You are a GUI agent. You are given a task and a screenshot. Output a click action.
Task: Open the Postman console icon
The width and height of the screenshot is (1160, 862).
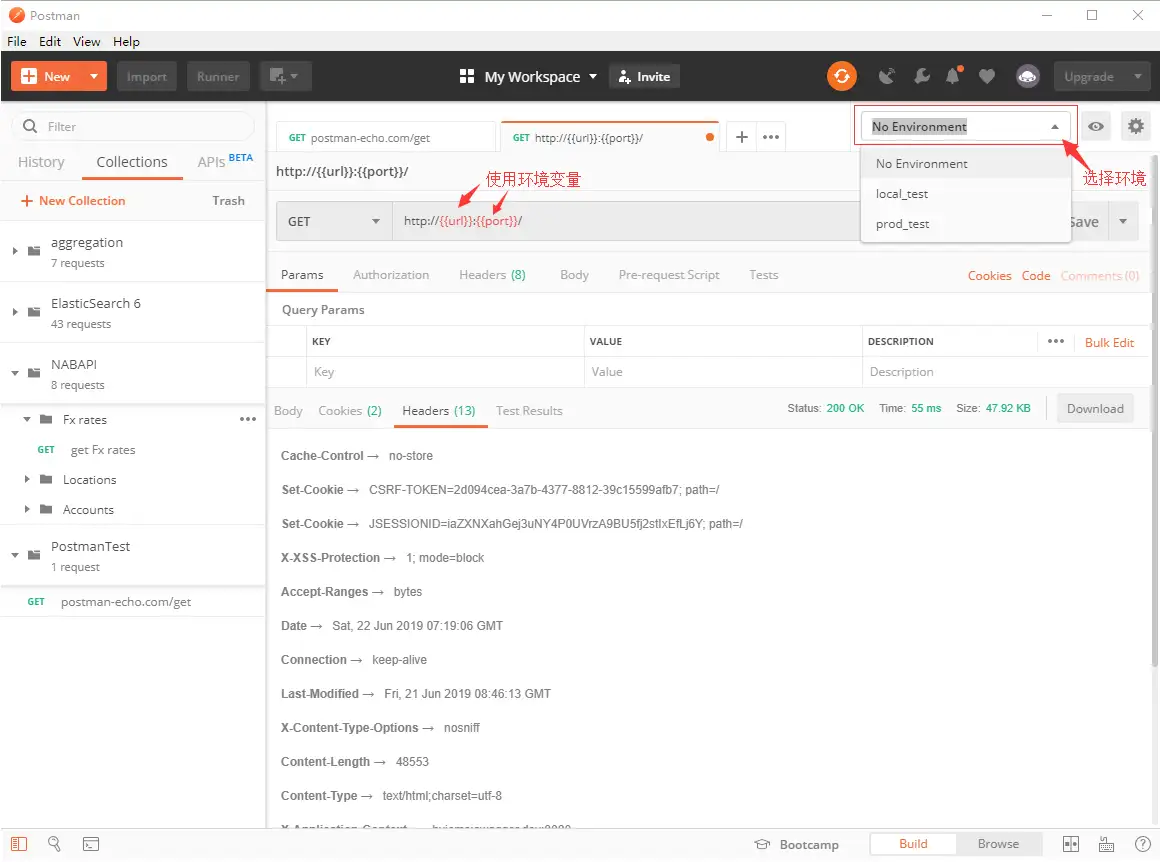pos(90,844)
